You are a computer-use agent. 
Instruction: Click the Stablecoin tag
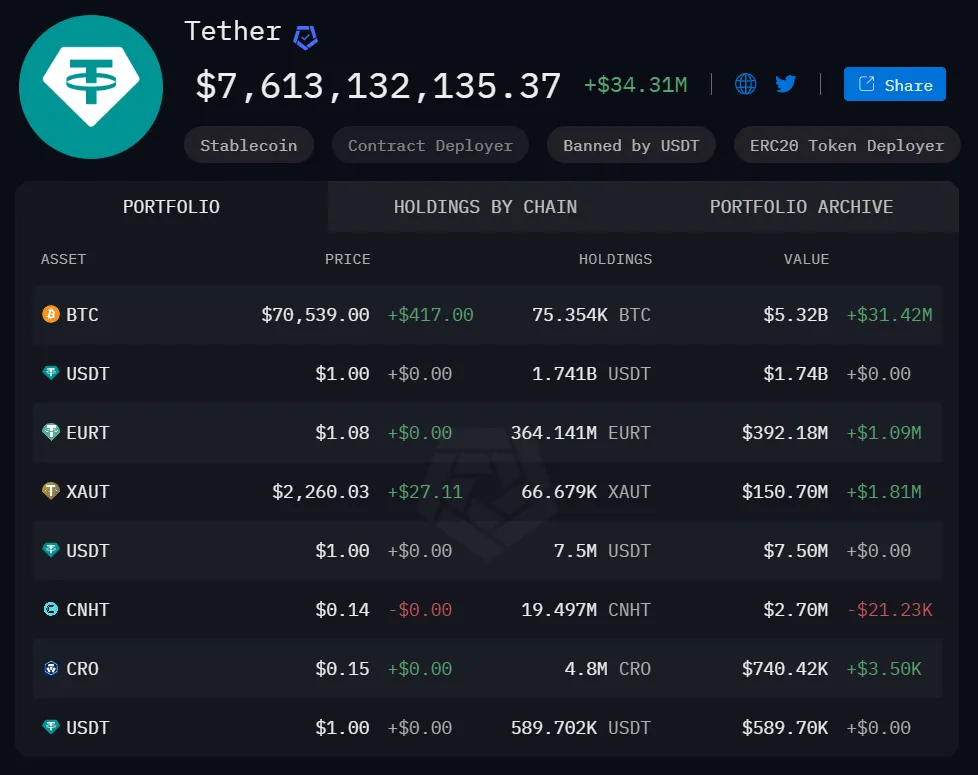[x=248, y=146]
